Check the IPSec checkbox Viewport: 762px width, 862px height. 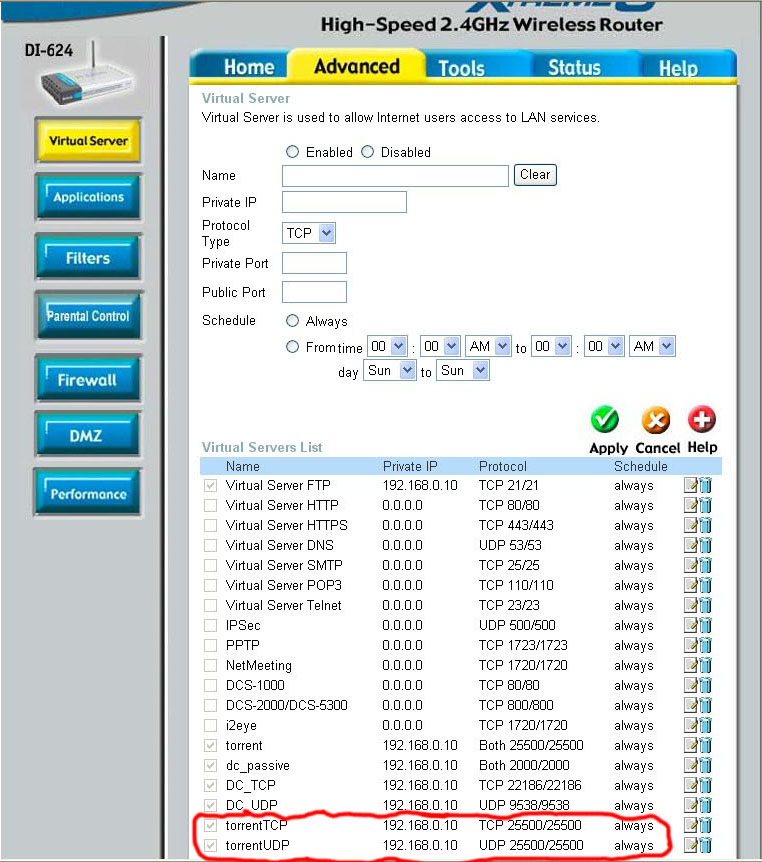tap(210, 626)
